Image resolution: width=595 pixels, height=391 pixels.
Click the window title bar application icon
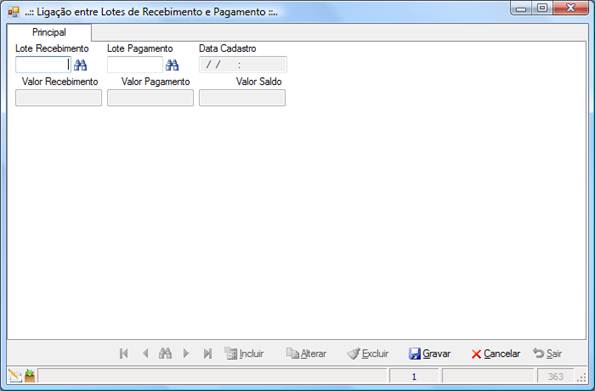13,12
